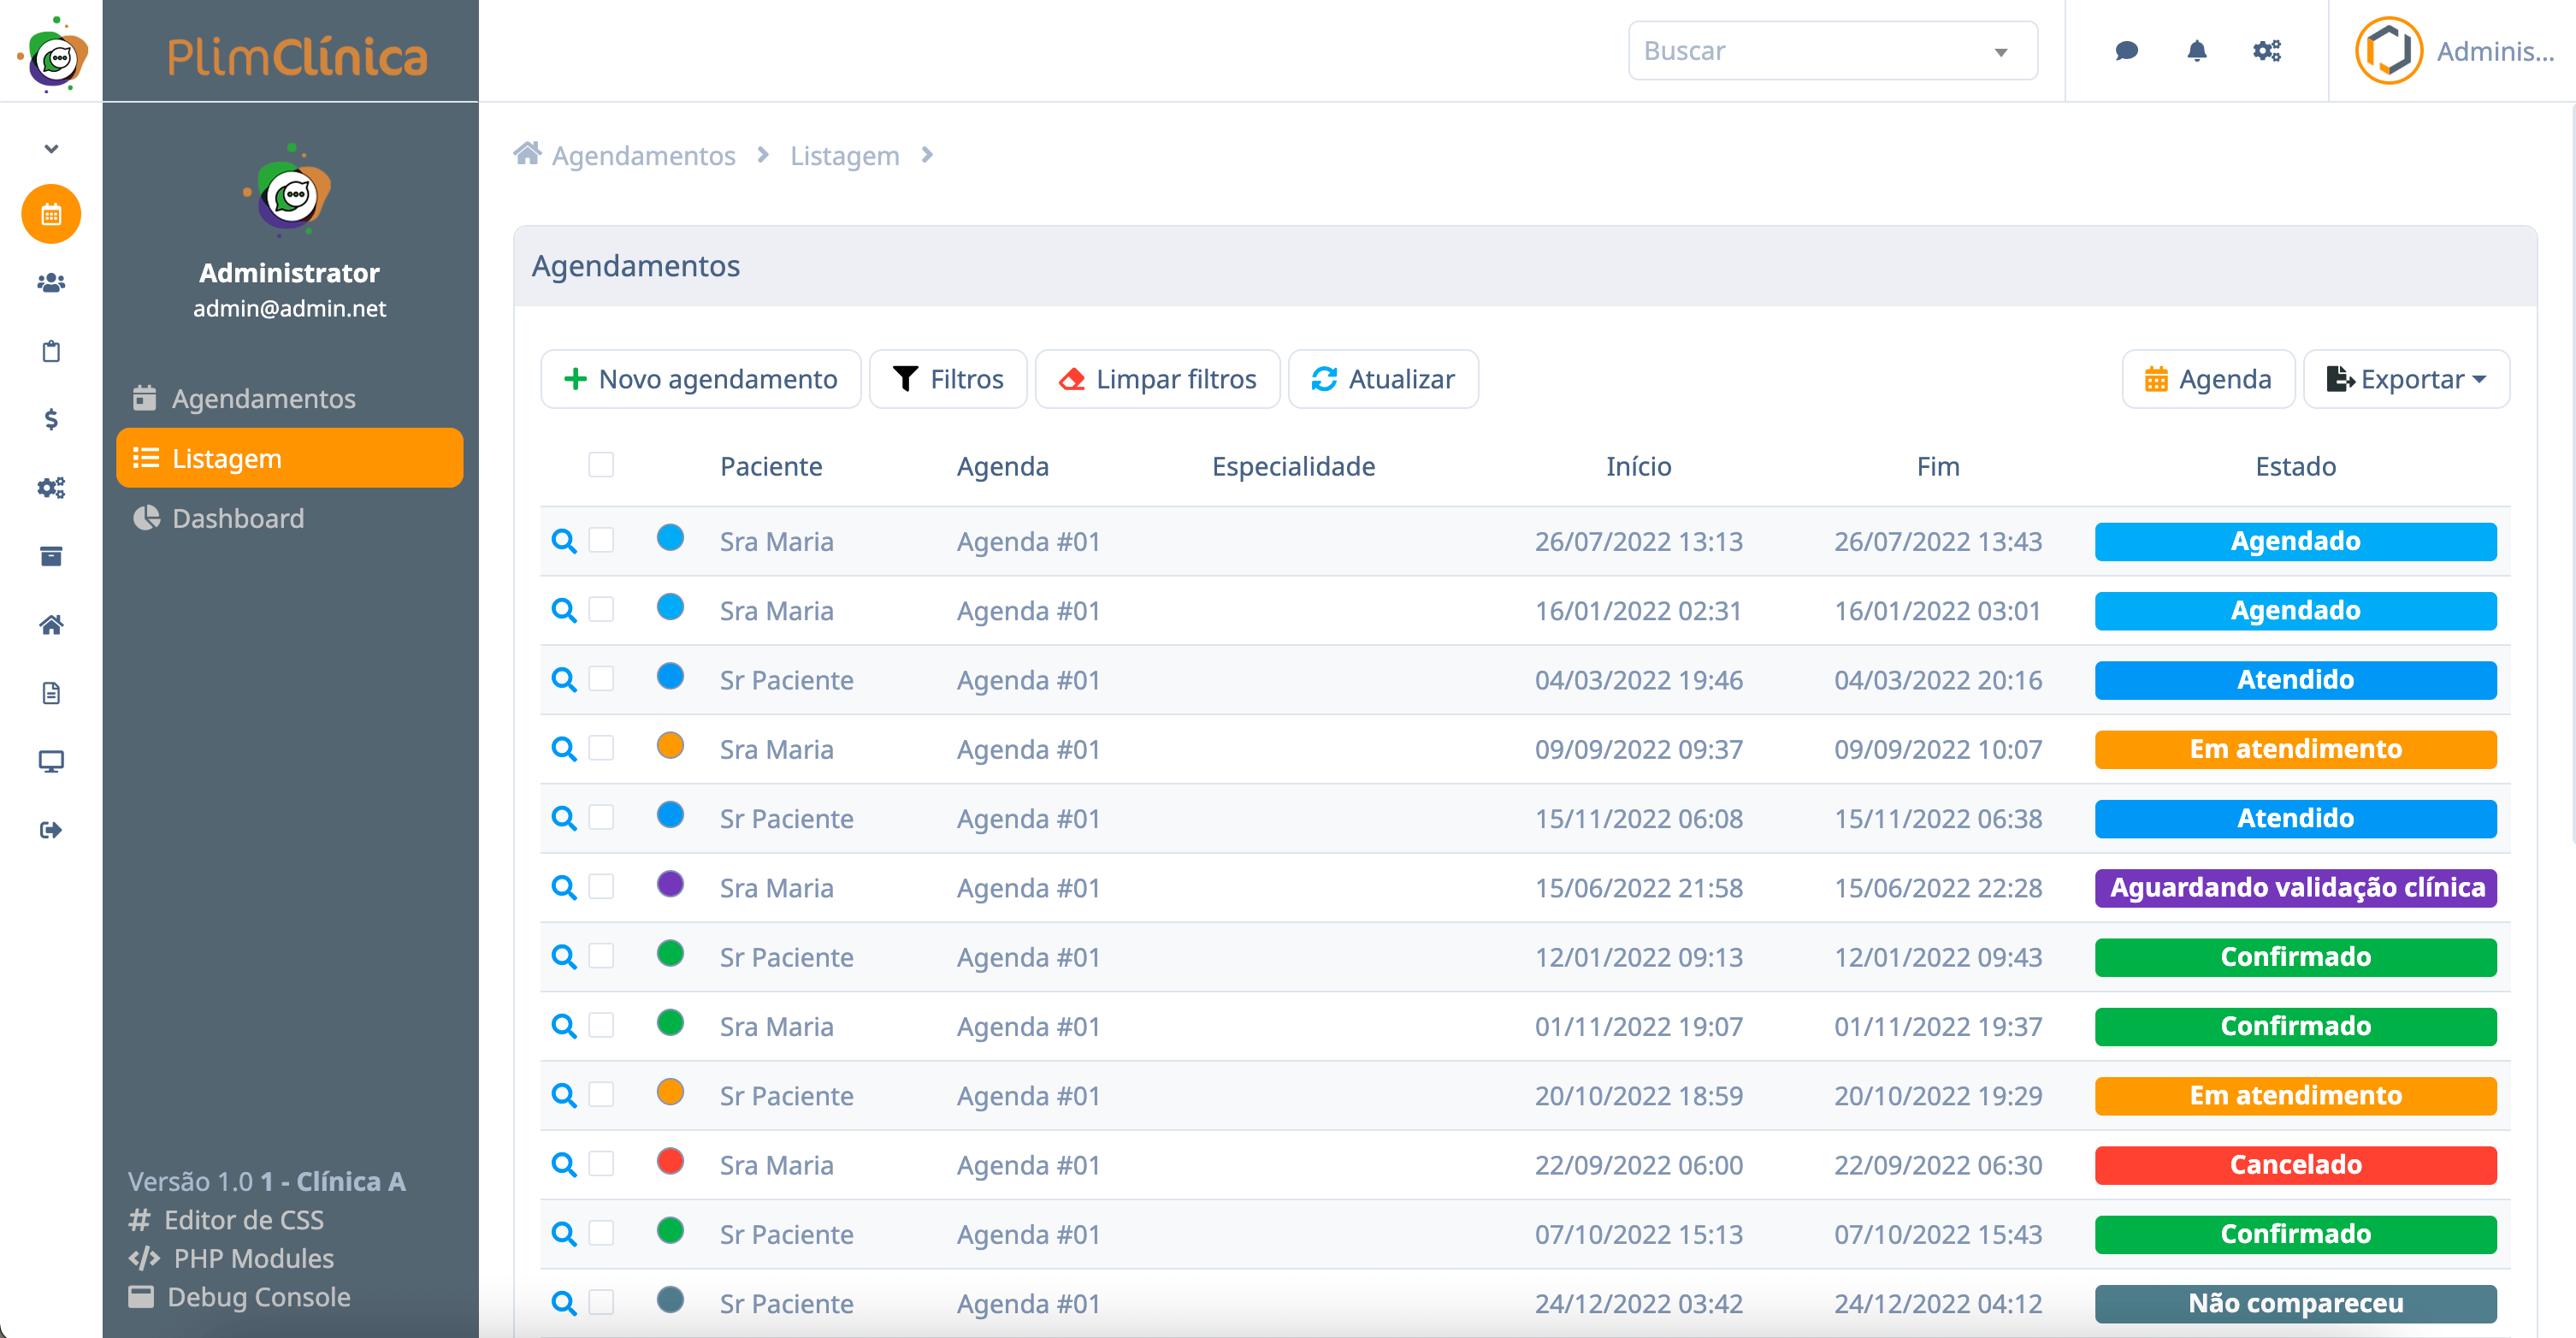Open Dashboard in the sidebar menu
The image size is (2576, 1338).
pyautogui.click(x=290, y=518)
